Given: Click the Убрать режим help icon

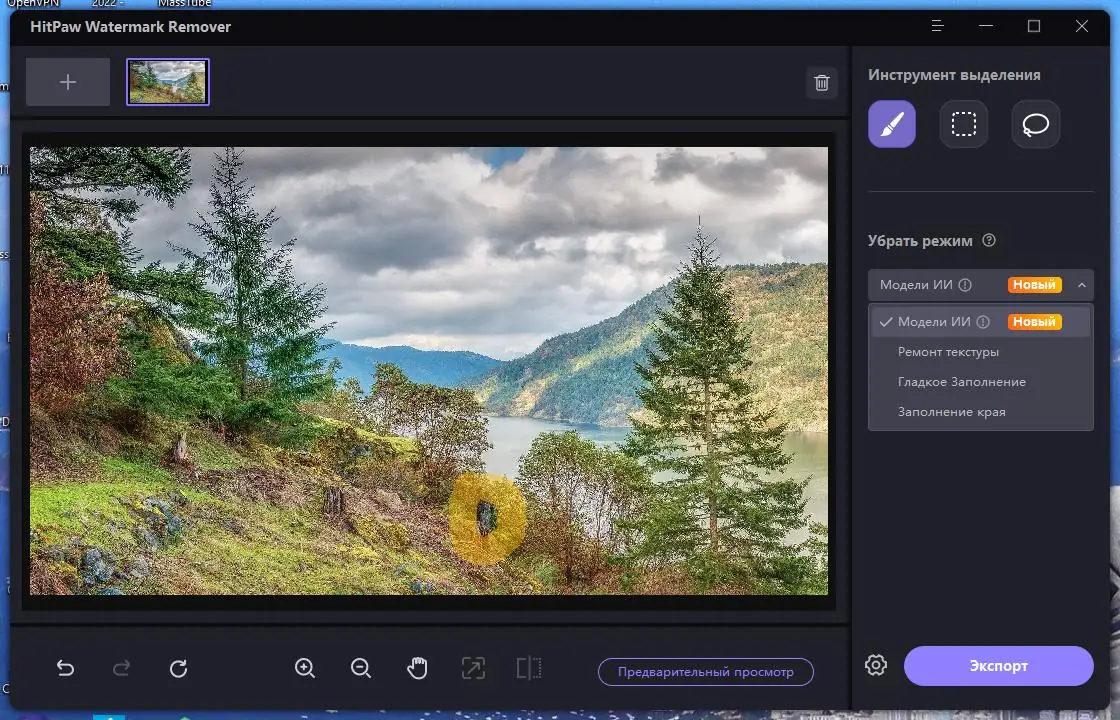Looking at the screenshot, I should (989, 240).
